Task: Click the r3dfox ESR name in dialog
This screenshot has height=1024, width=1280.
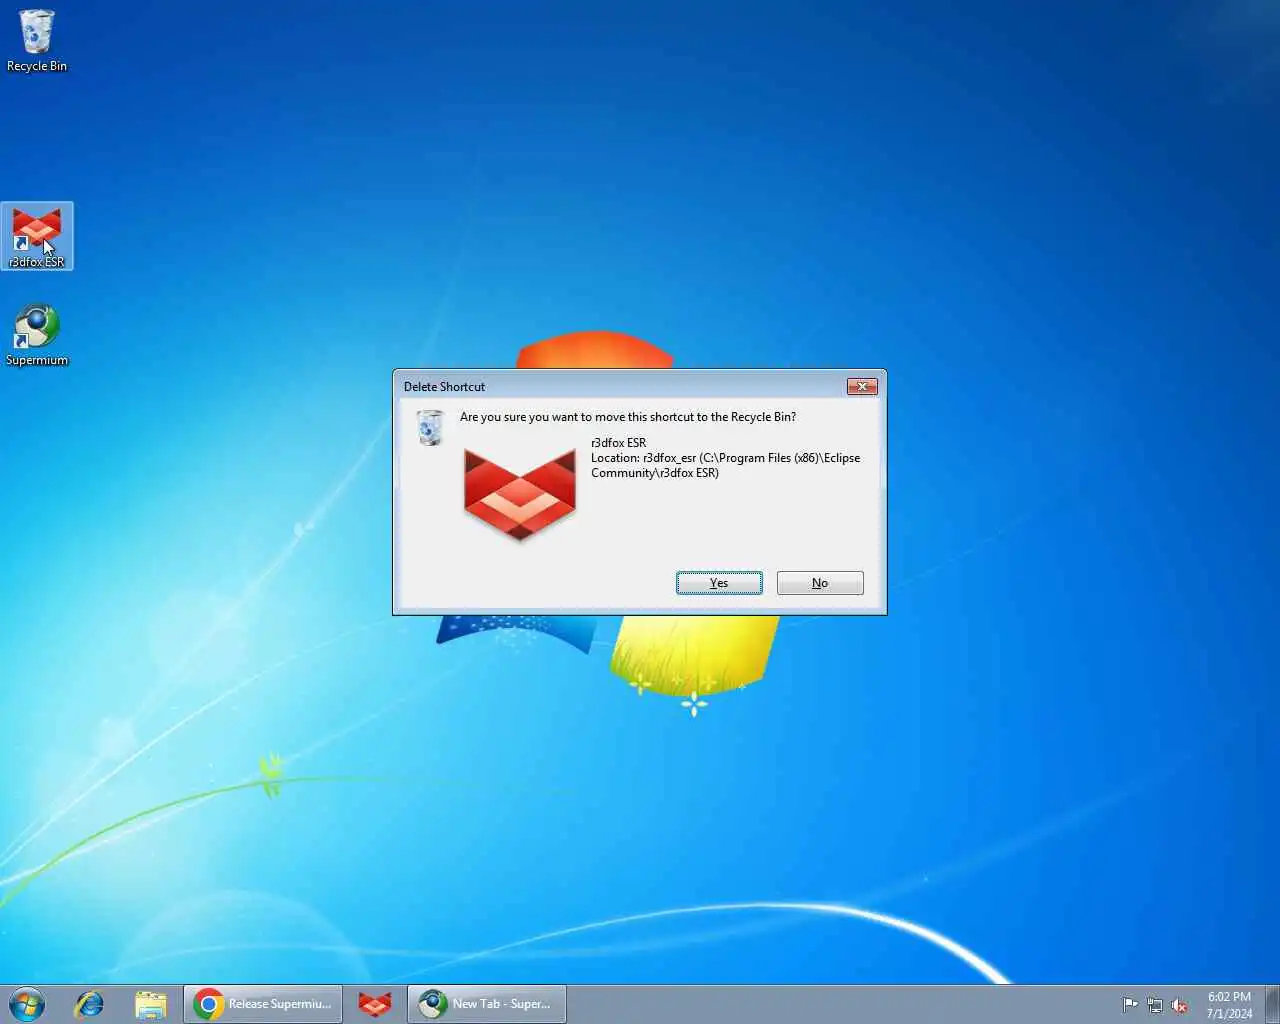Action: point(618,442)
